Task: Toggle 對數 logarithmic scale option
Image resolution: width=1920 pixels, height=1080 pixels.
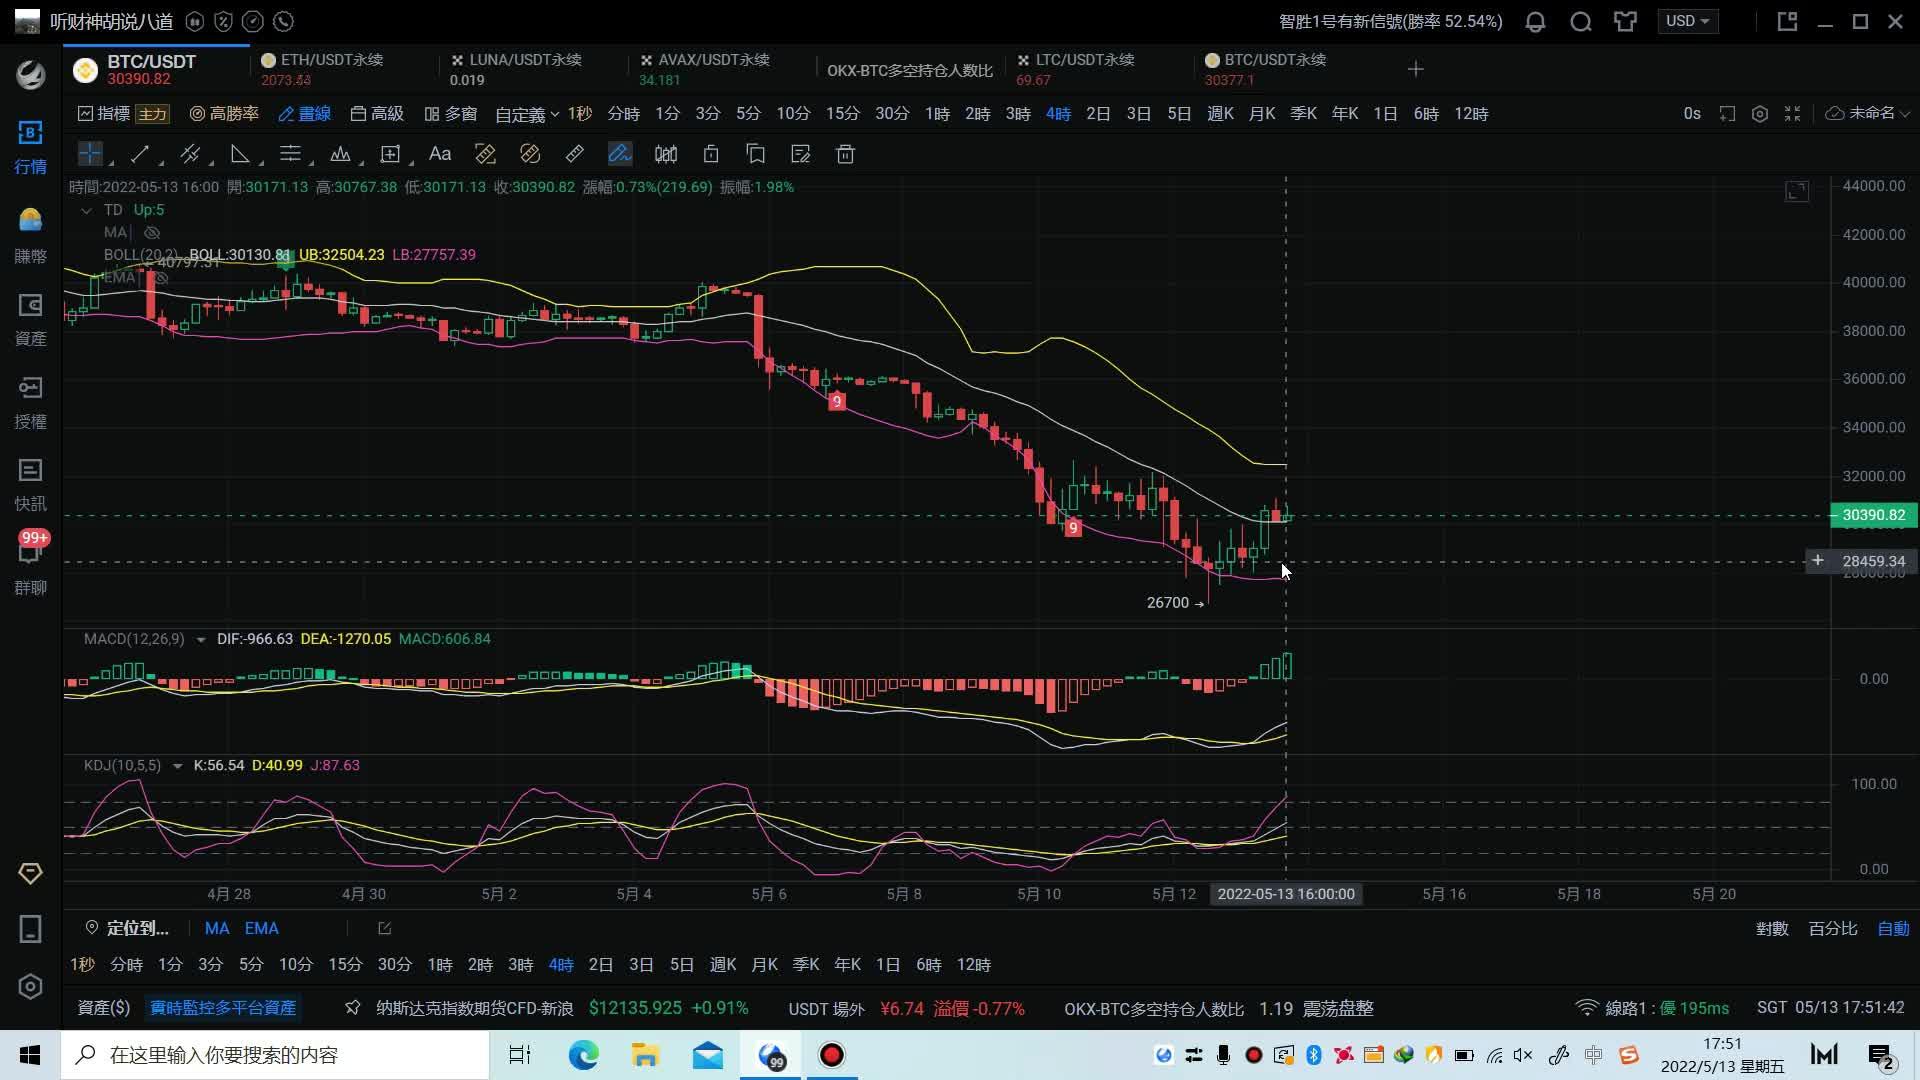Action: pyautogui.click(x=1771, y=929)
